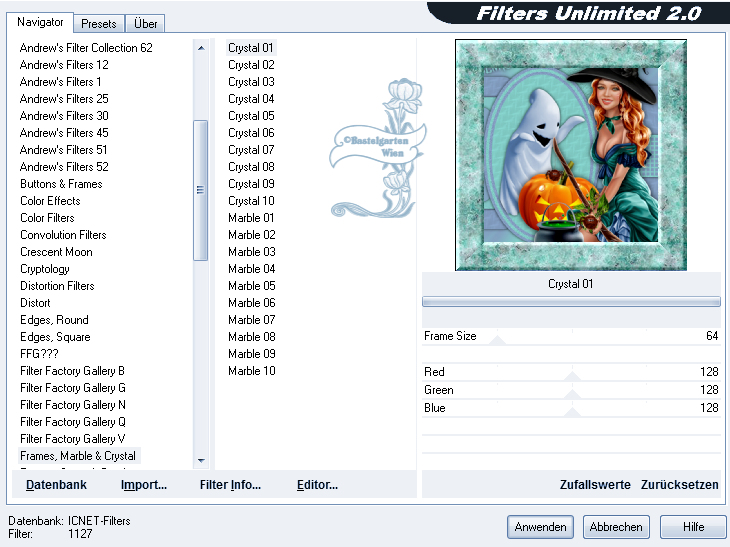Select Andrew's Filters 25 category

pyautogui.click(x=64, y=99)
